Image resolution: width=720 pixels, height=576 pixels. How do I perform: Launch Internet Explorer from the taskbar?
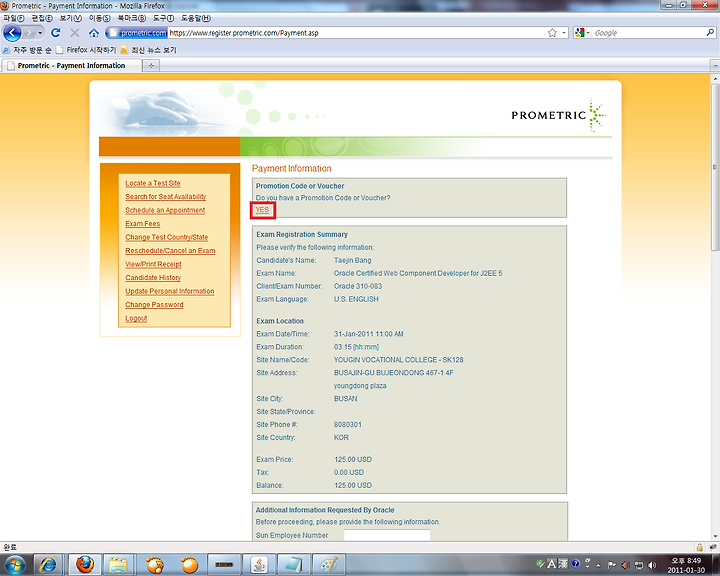pos(48,565)
